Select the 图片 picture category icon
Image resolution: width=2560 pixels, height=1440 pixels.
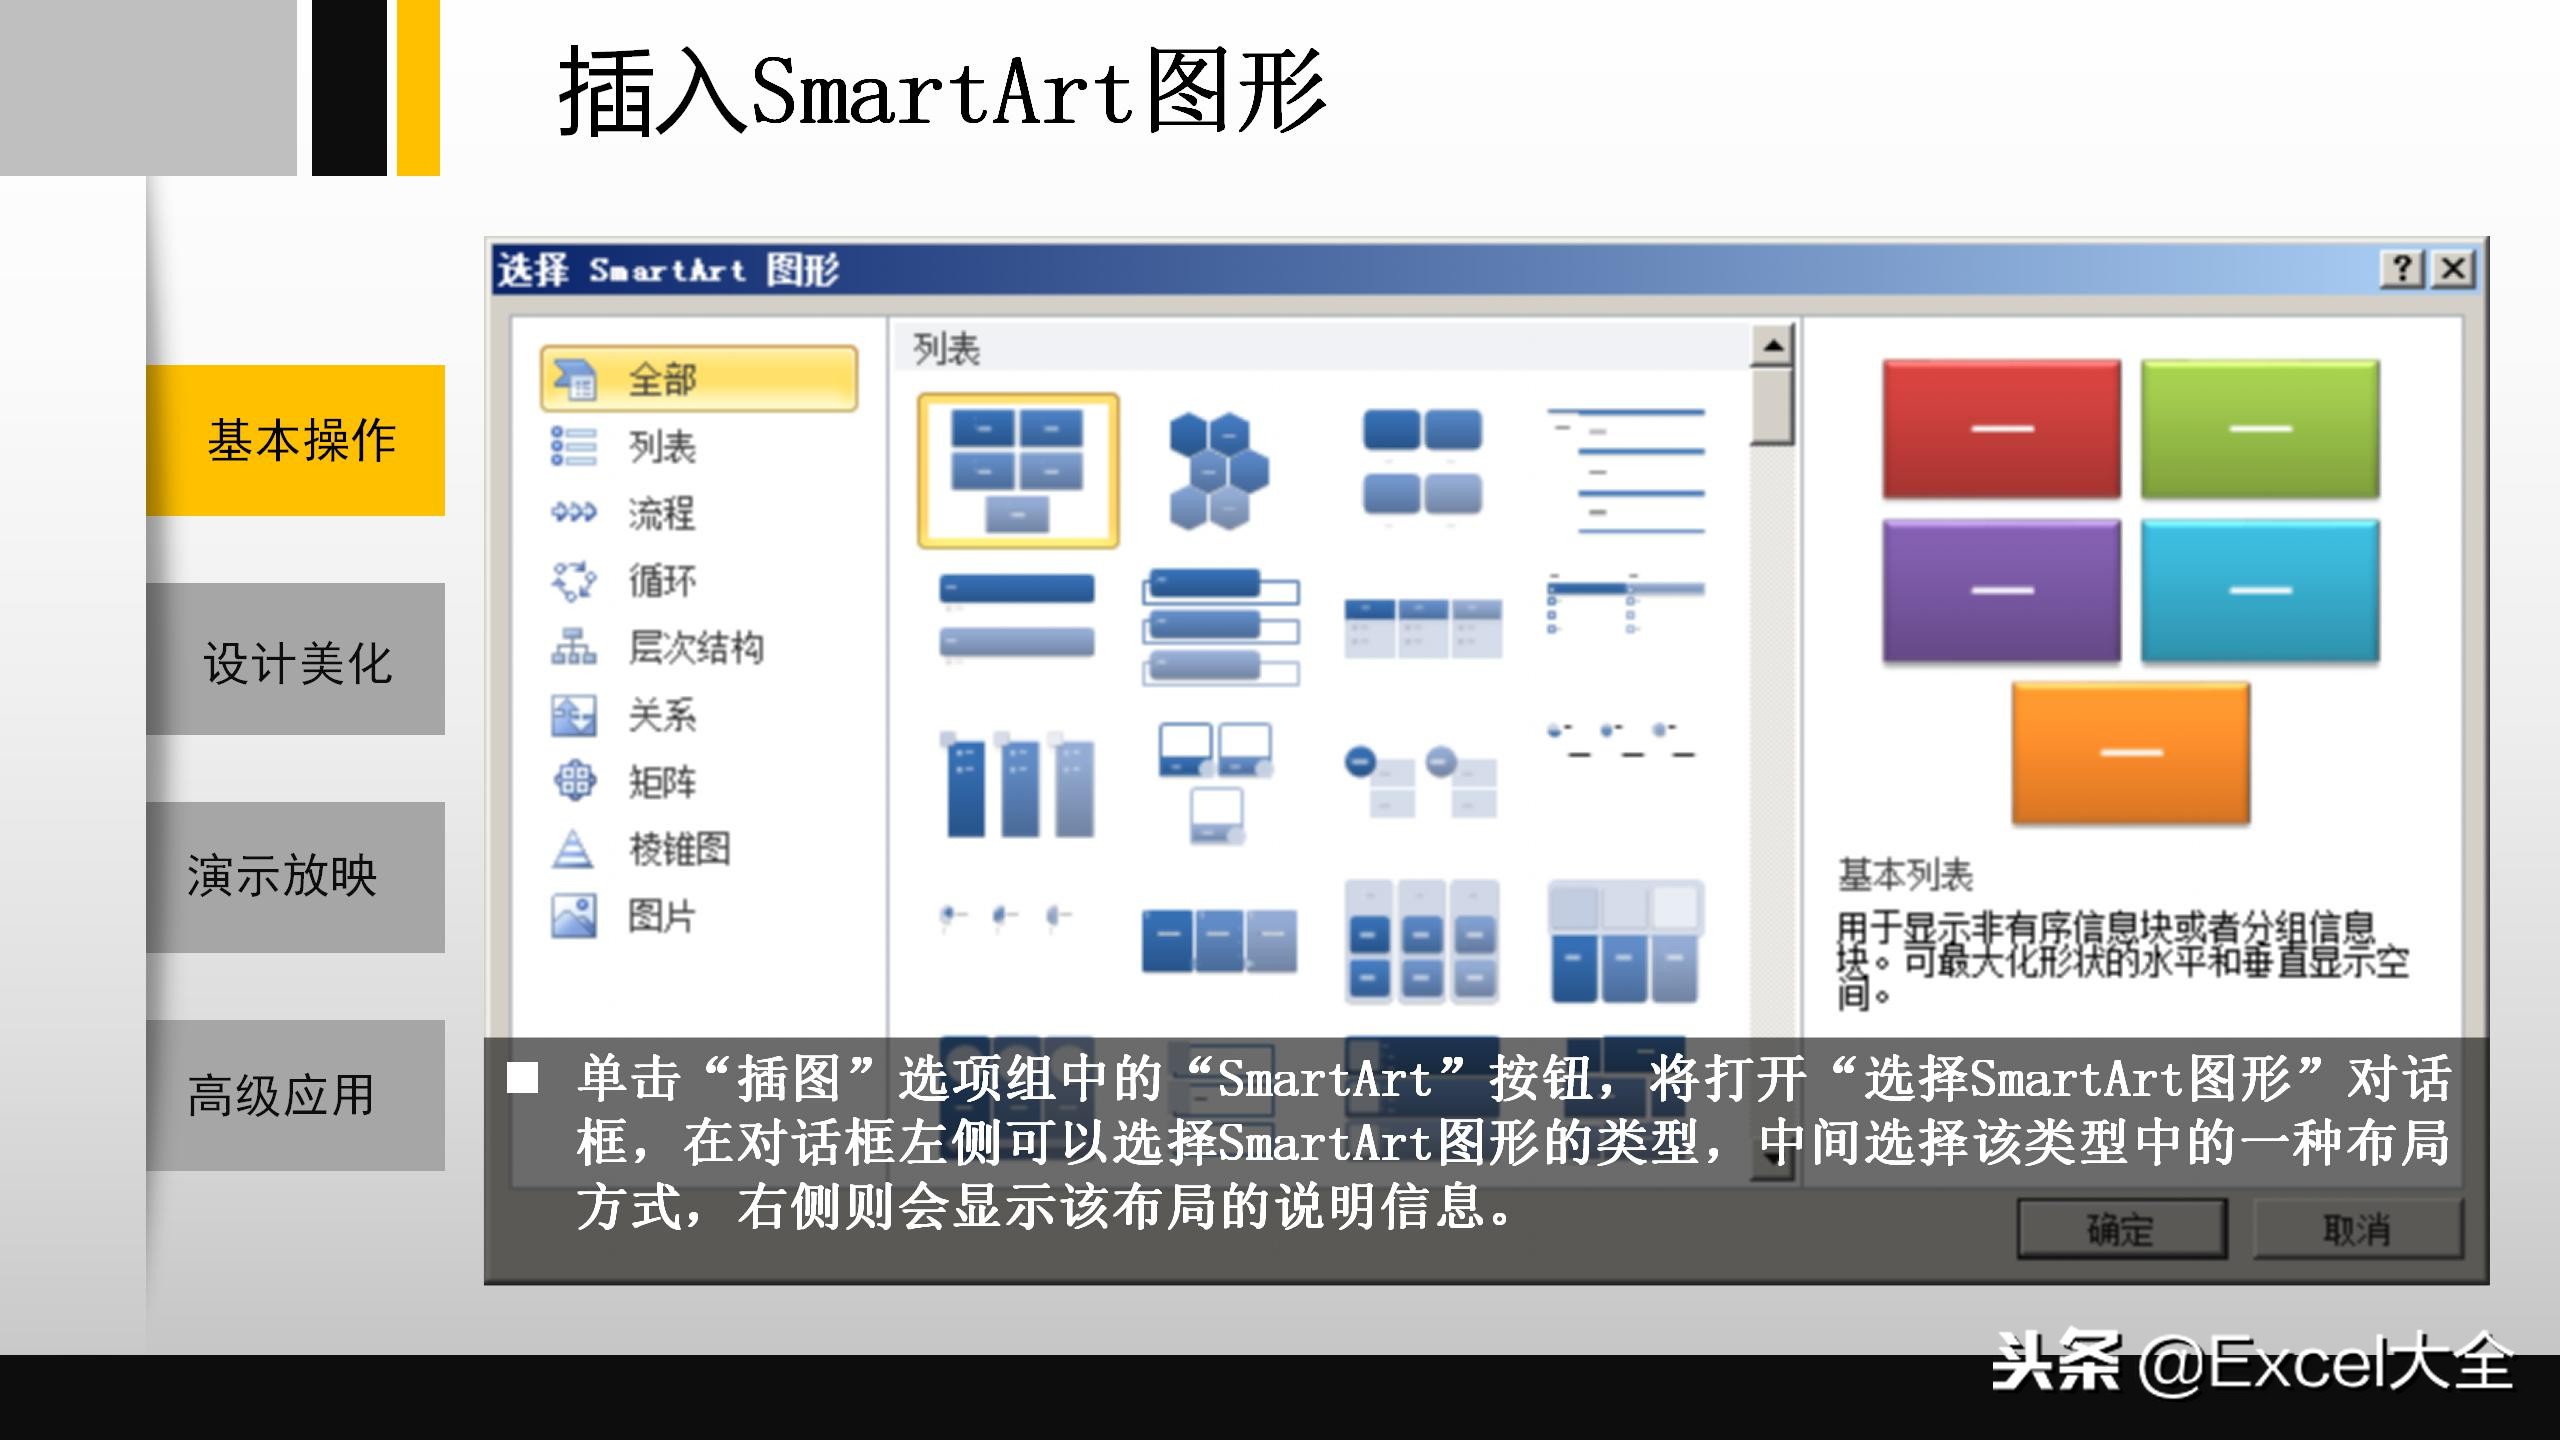pos(573,915)
